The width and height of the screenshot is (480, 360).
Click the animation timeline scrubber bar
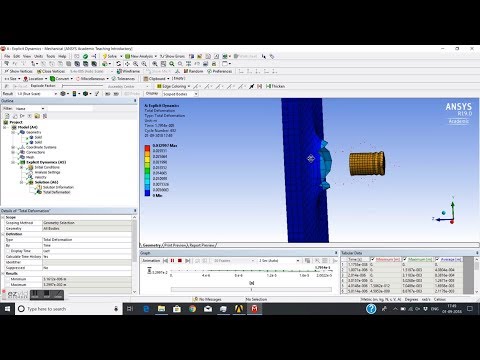pyautogui.click(x=251, y=290)
